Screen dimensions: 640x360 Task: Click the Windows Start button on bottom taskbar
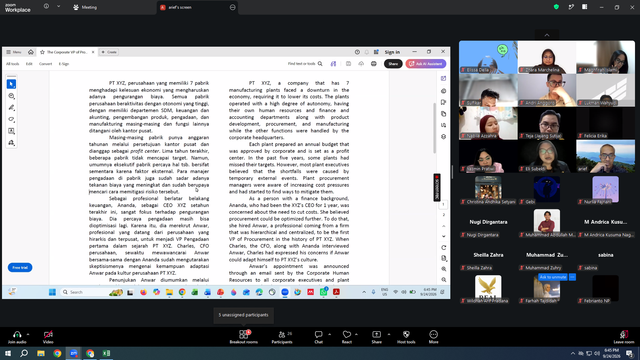click(8, 353)
